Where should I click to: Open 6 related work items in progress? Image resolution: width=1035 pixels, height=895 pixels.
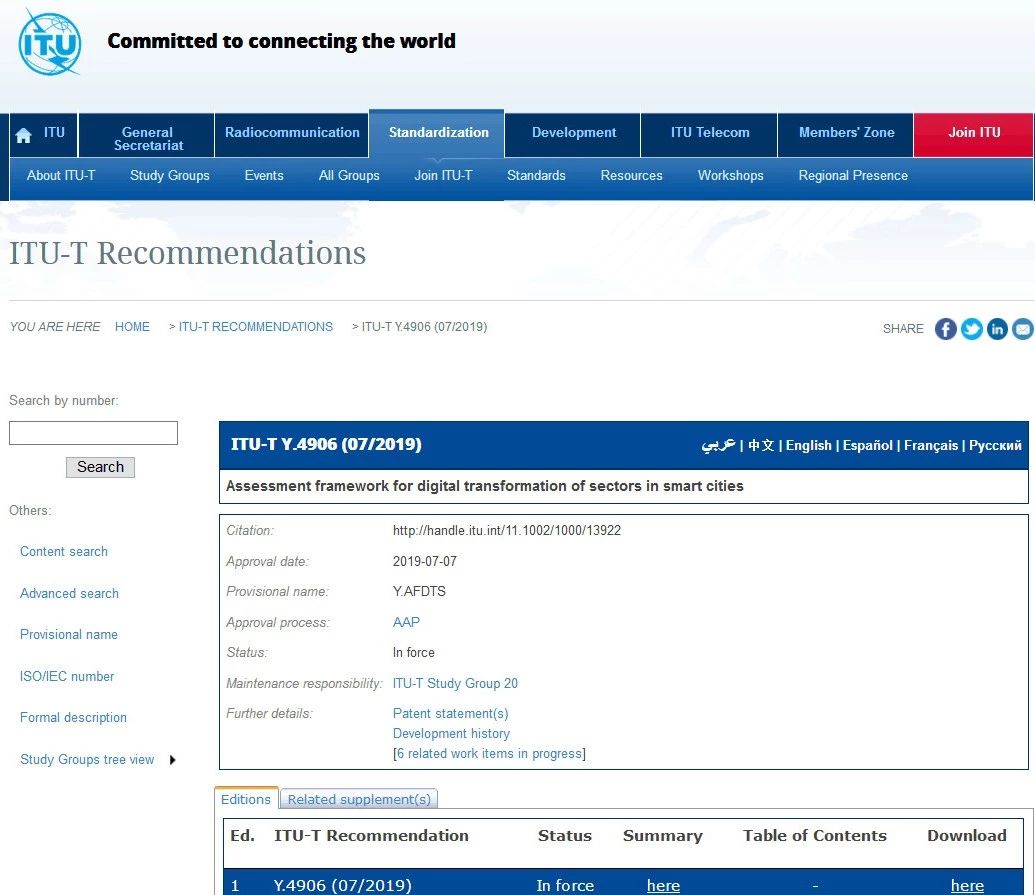pyautogui.click(x=489, y=754)
